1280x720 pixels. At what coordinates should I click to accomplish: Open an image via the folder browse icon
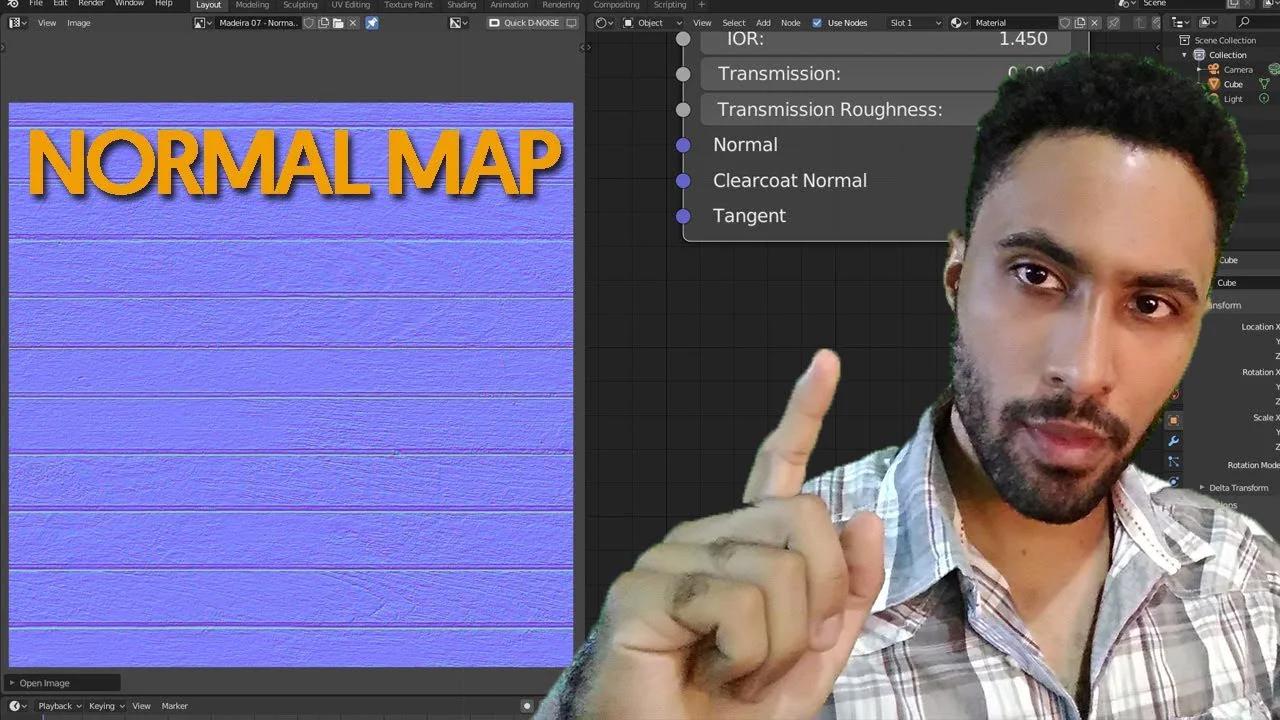point(338,22)
